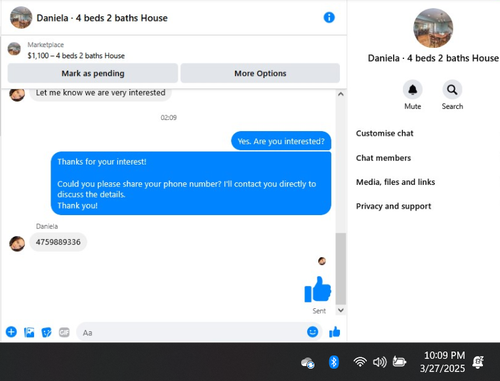Click the details panel title Daniela 4 beds 2 baths House
Viewport: 500px width, 381px height.
[x=433, y=58]
